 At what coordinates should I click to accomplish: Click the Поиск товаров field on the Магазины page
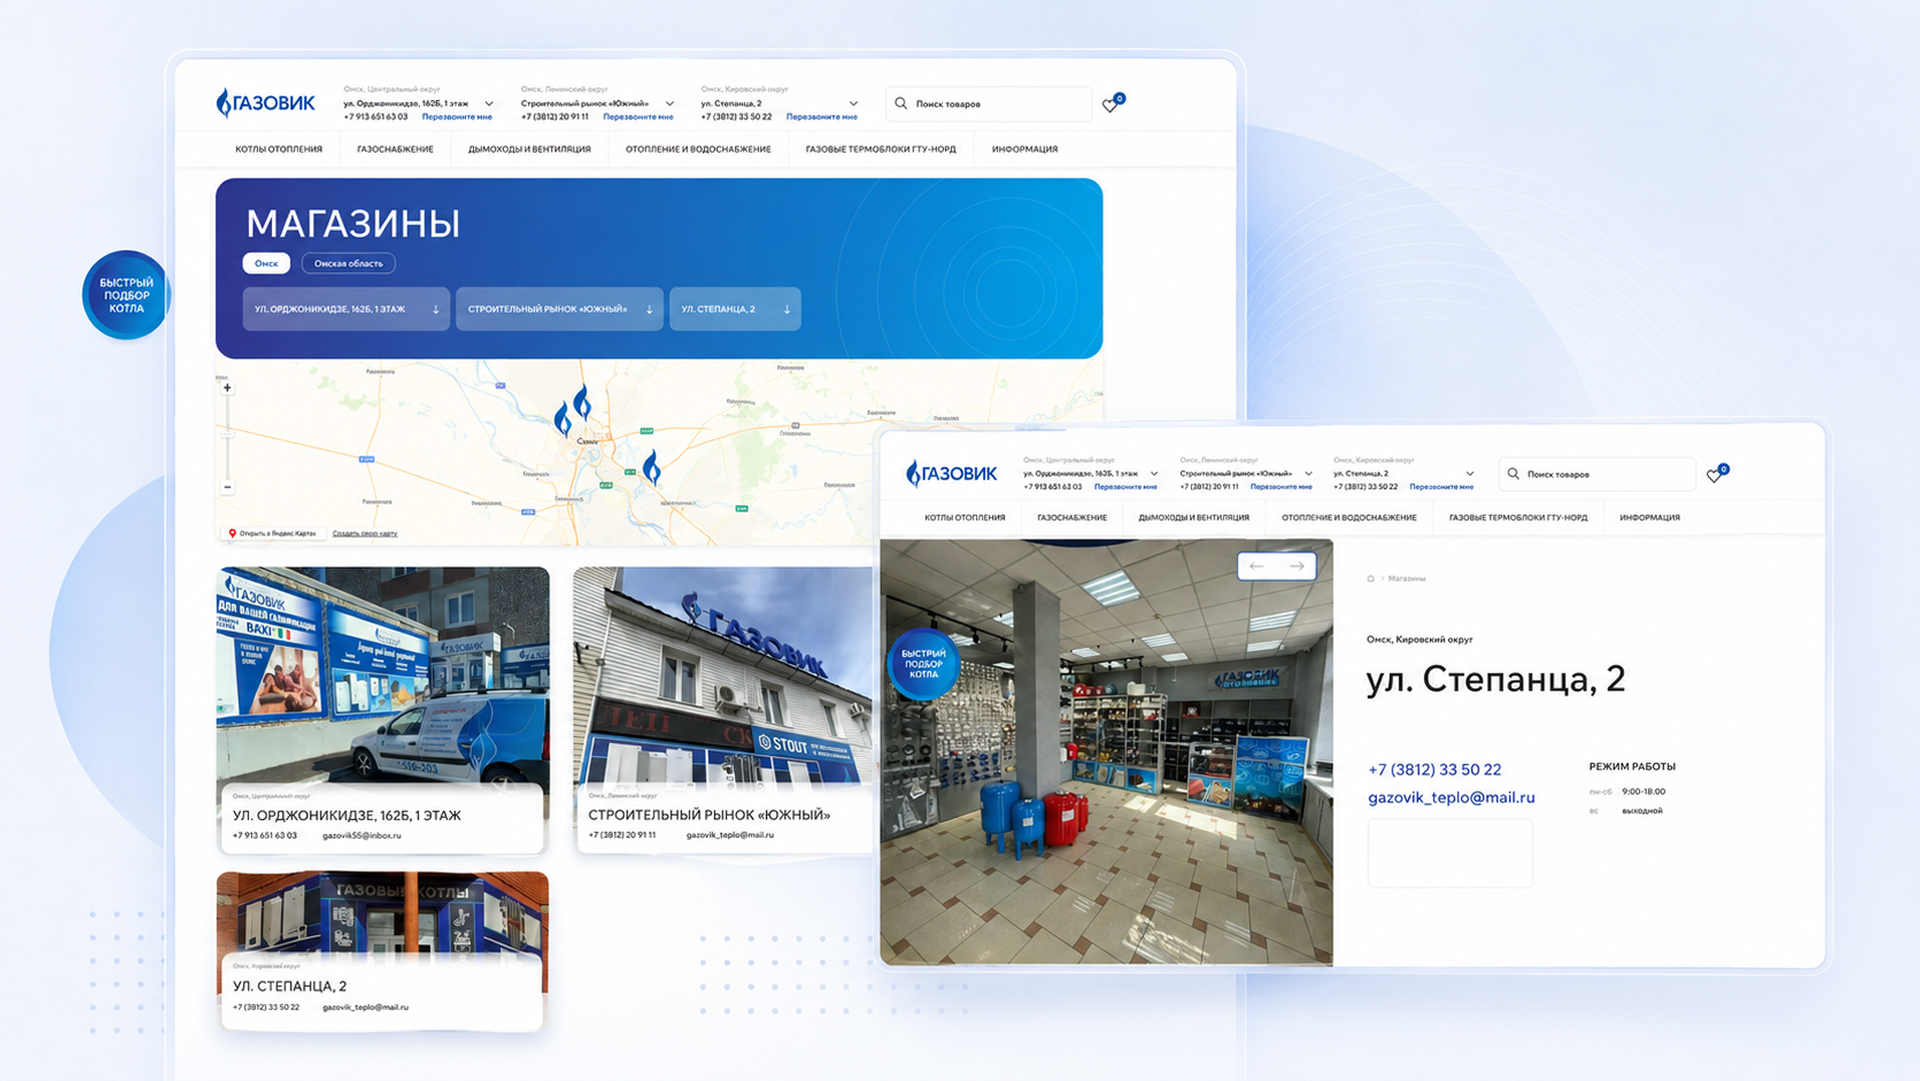[x=989, y=103]
